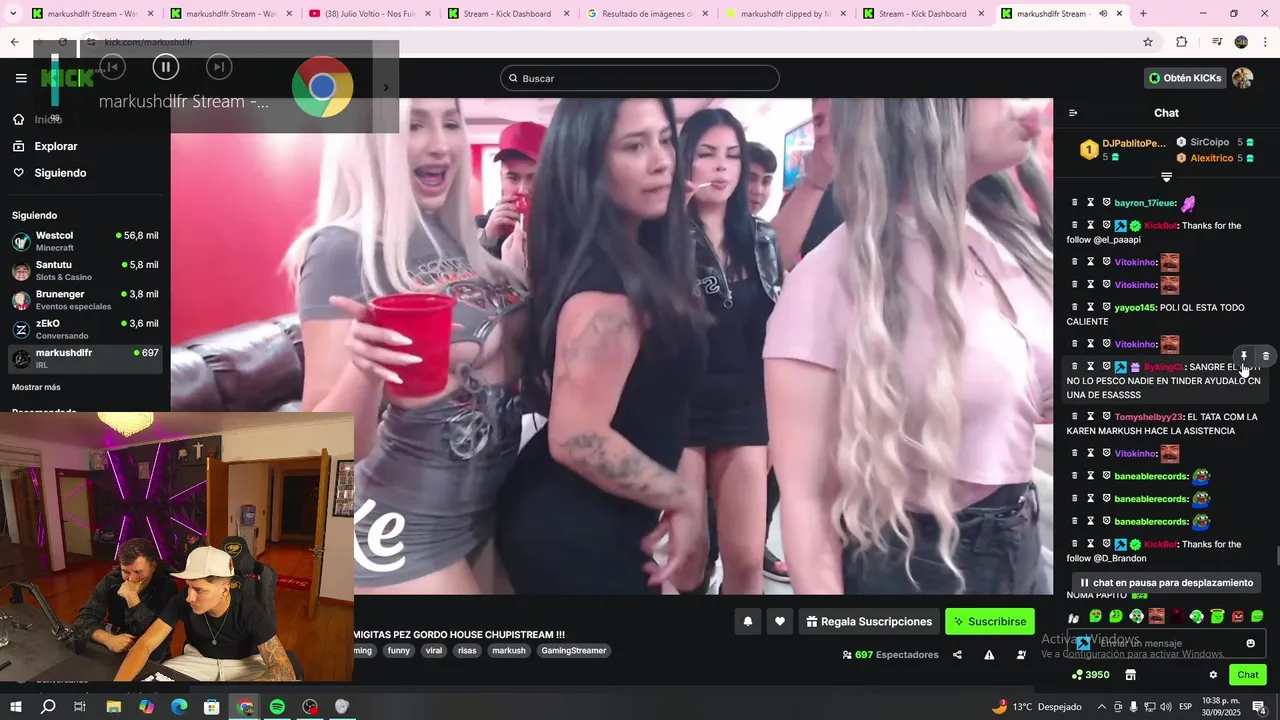Screen dimensions: 1280x720
Task: Expand the gift leaderboard arrow
Action: [x=1166, y=177]
